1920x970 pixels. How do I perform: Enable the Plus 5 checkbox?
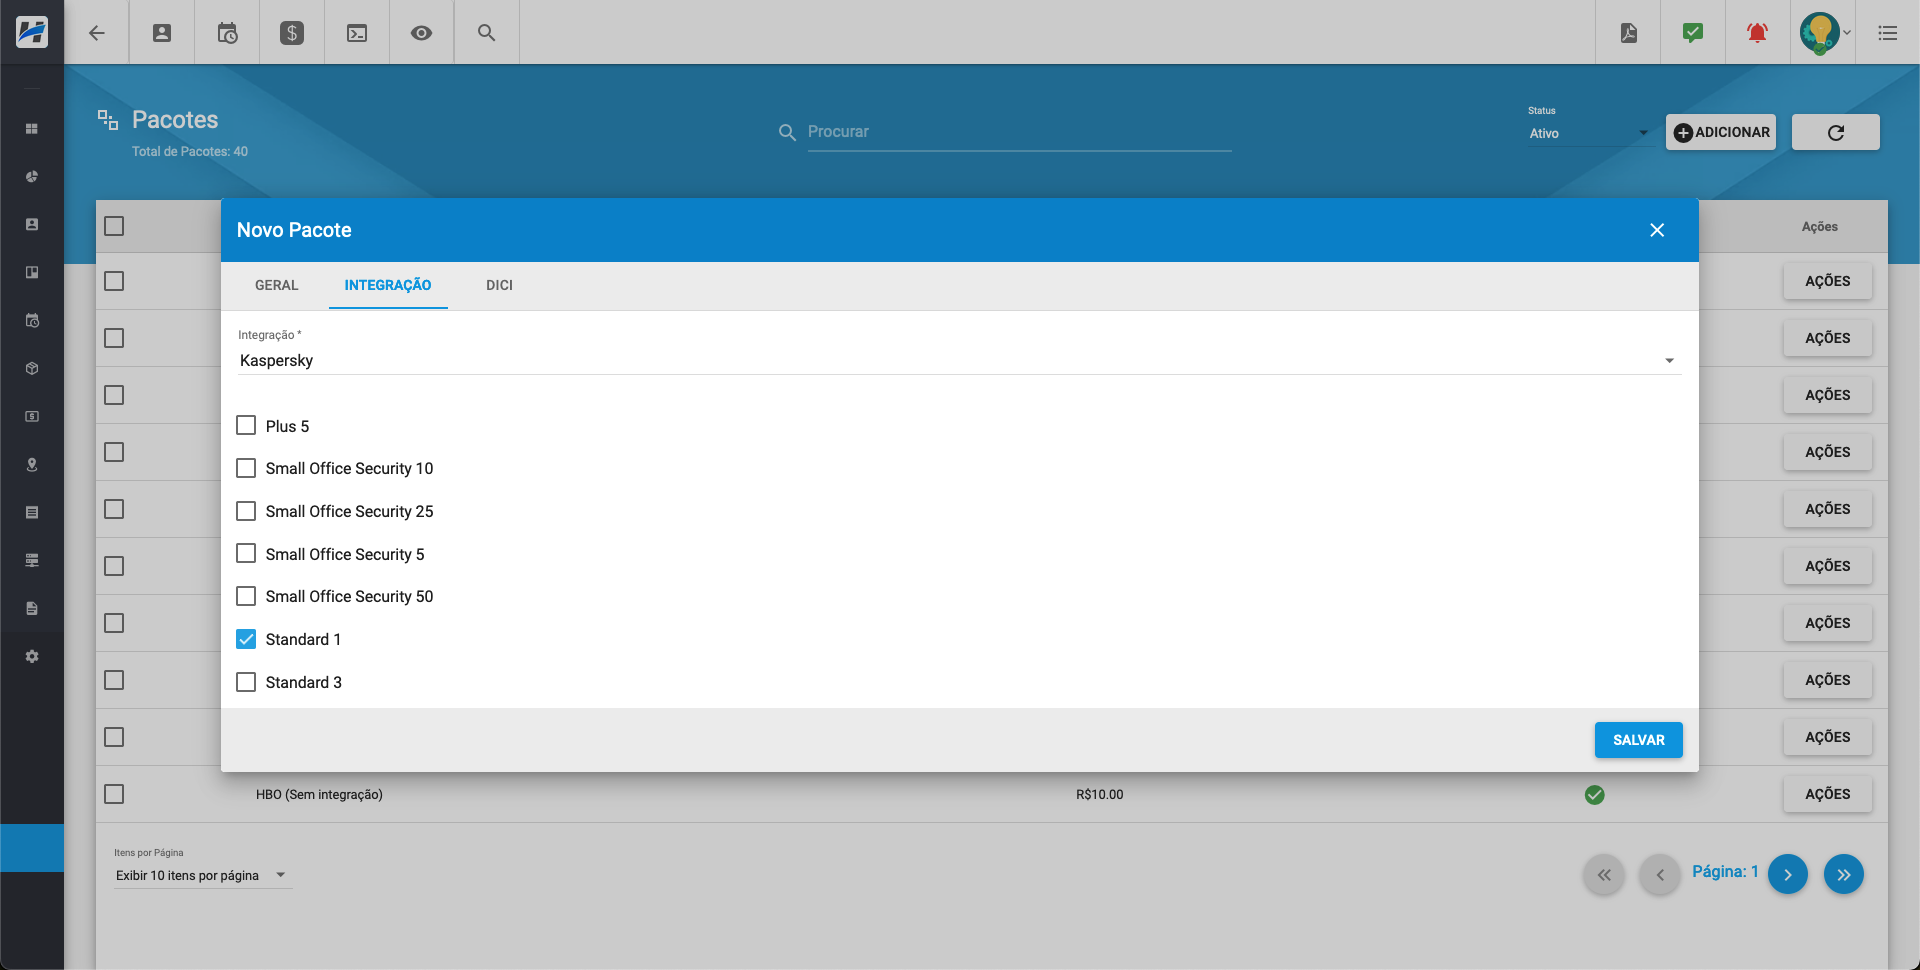246,426
